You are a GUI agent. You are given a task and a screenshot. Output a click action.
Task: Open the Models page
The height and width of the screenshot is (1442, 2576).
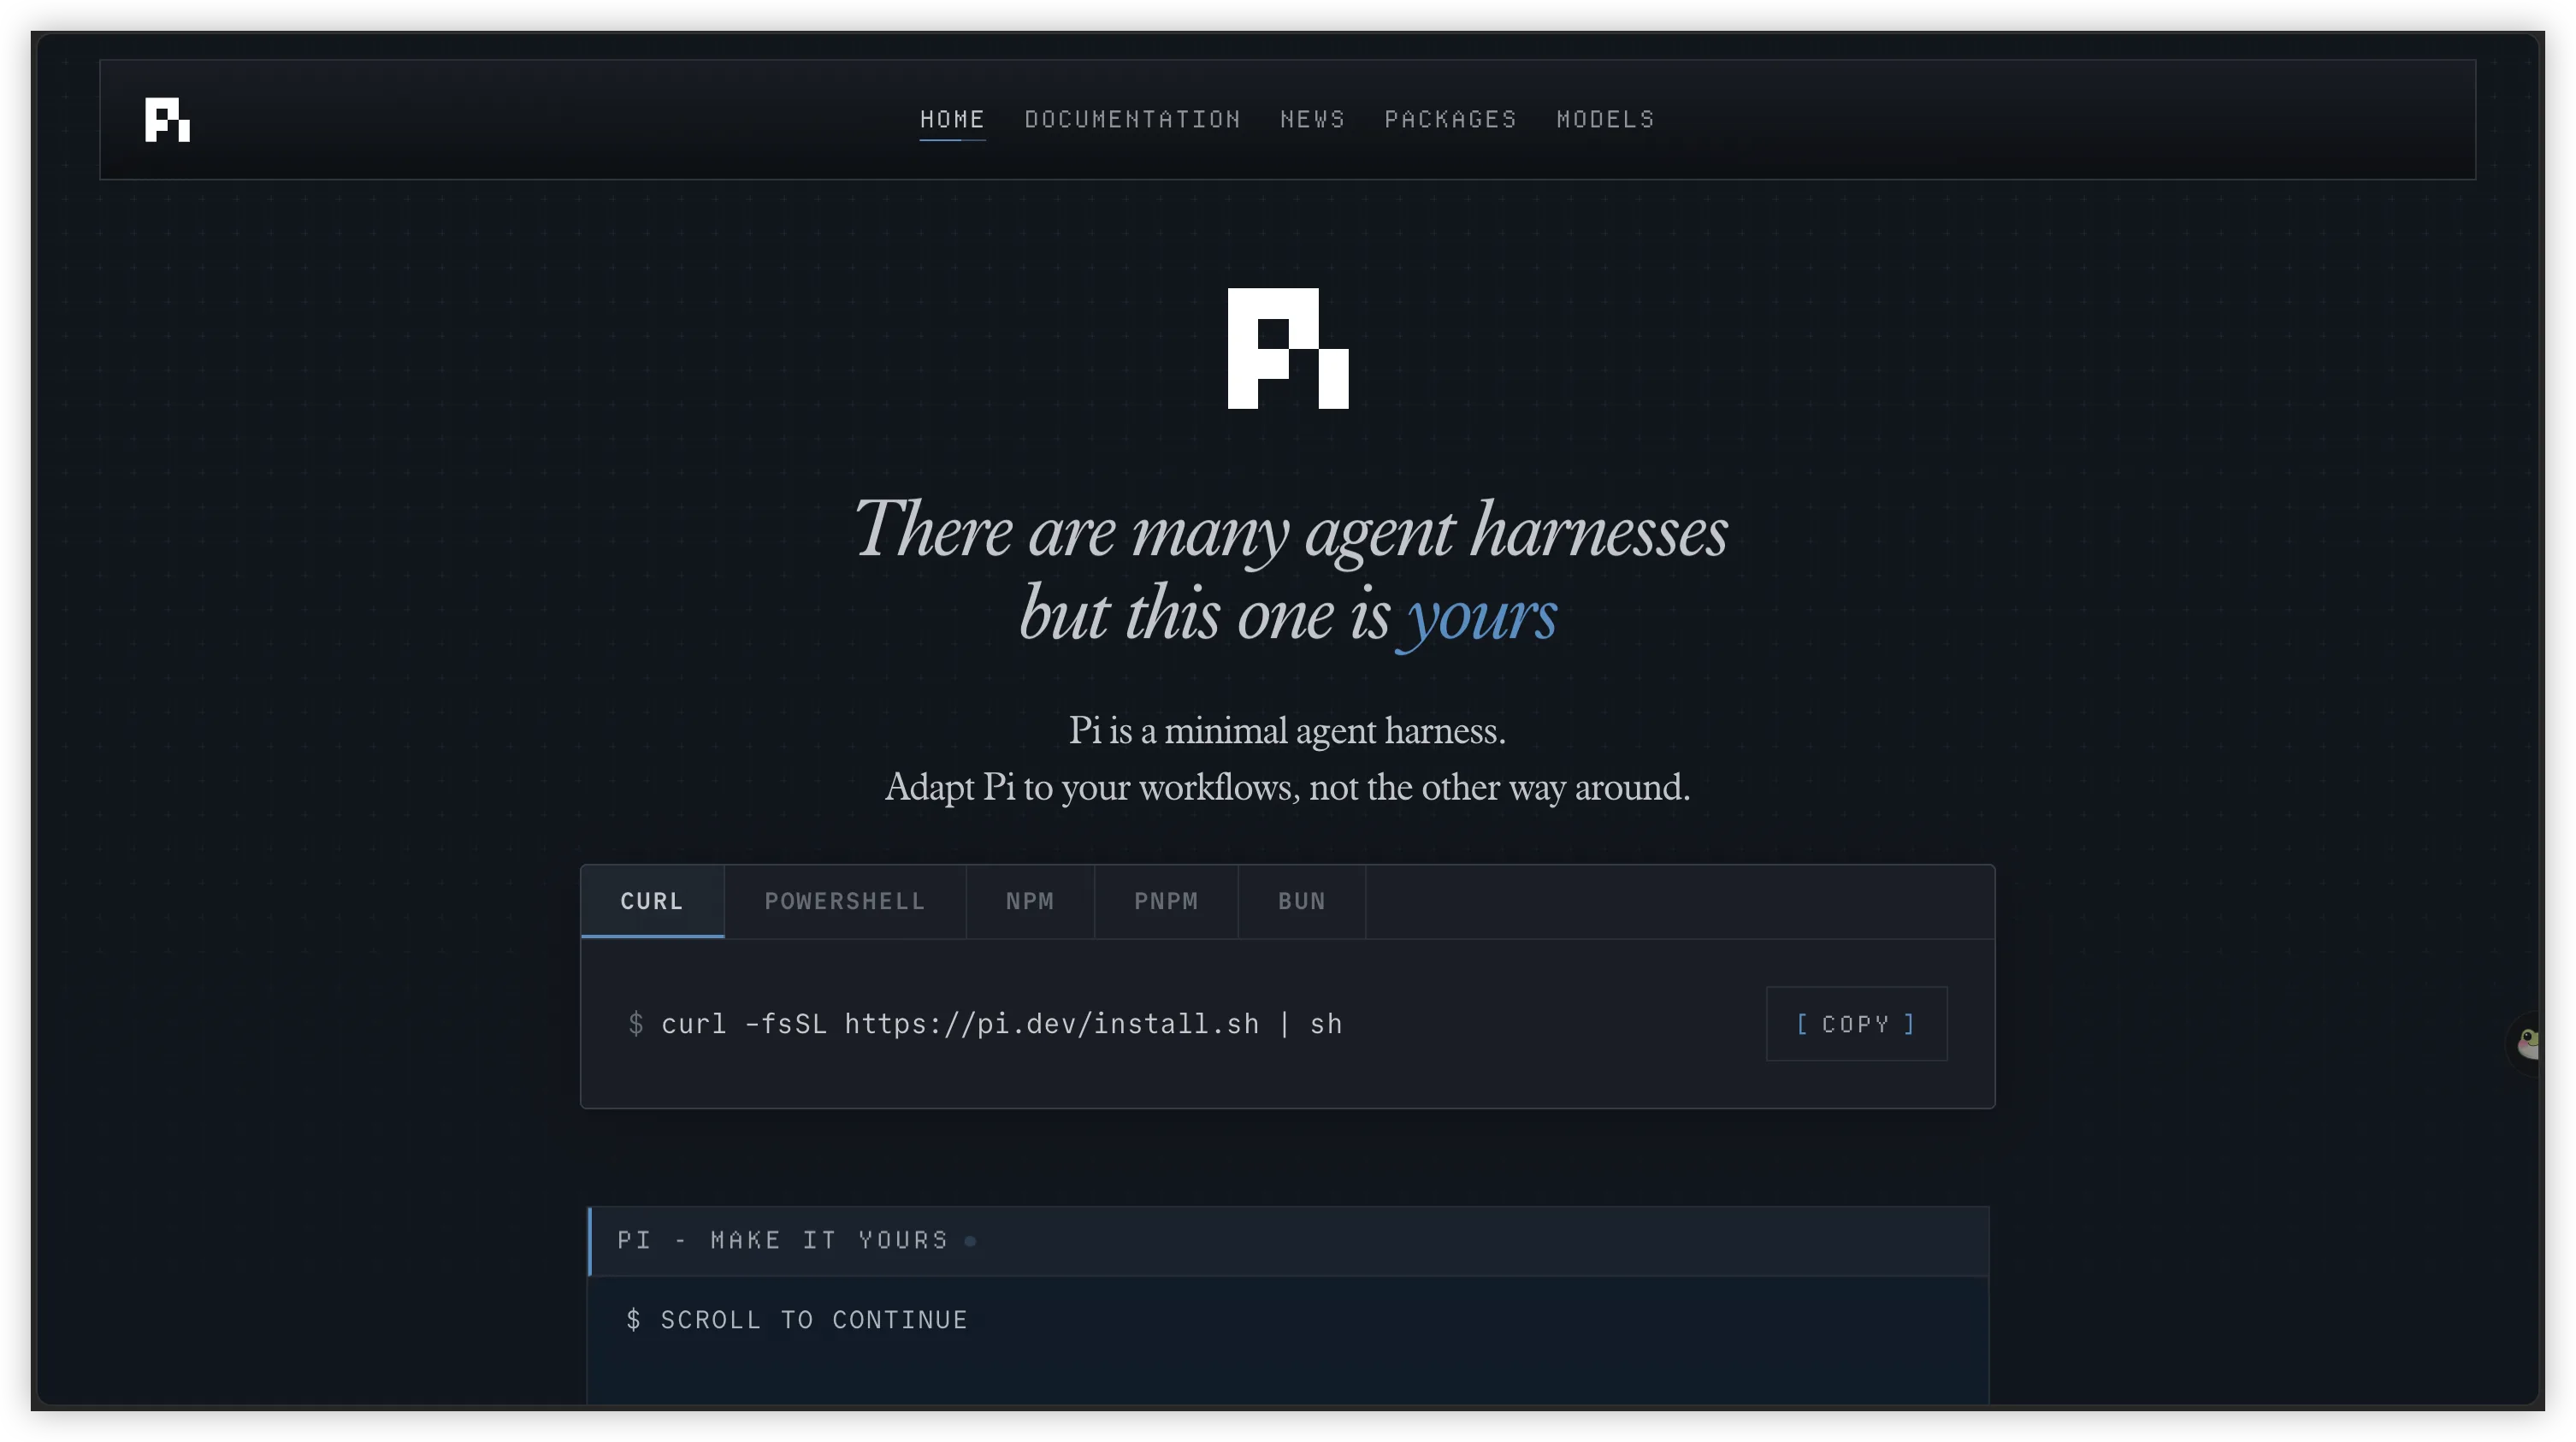[x=1605, y=120]
